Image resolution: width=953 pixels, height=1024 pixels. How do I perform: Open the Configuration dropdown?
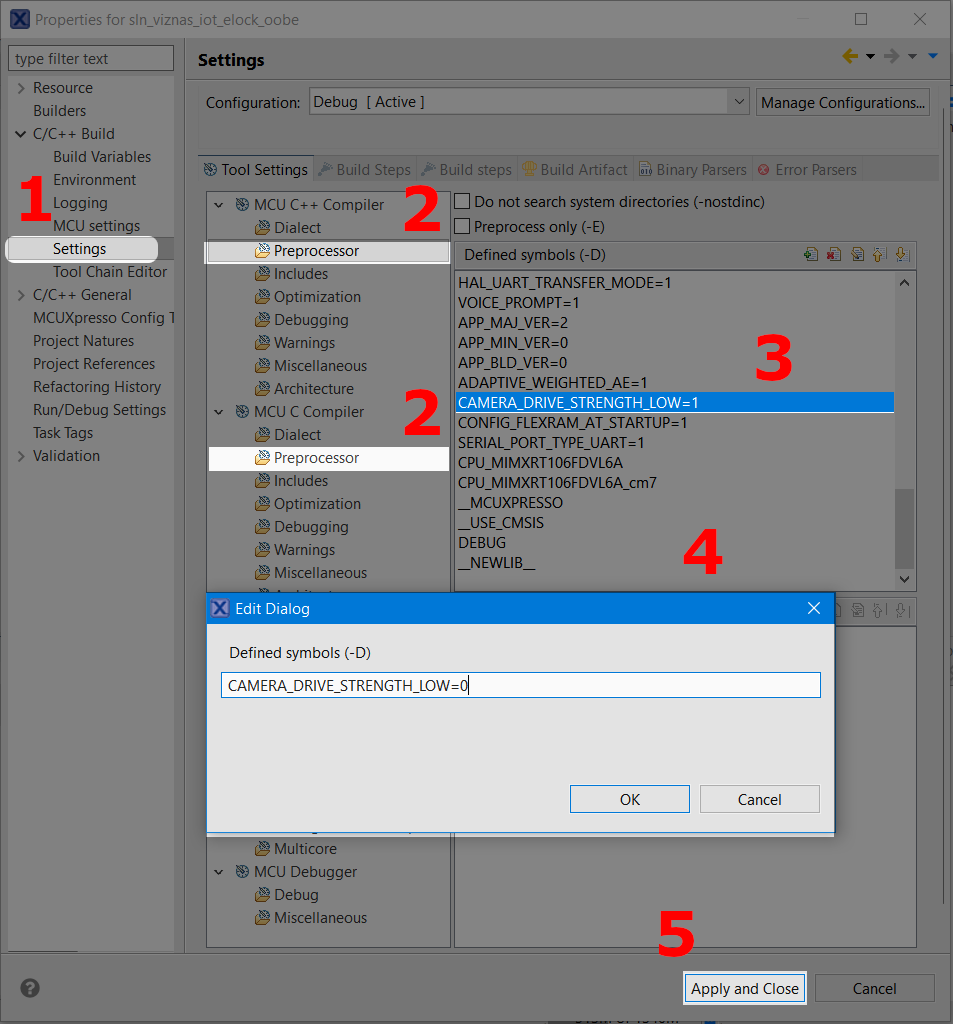tap(738, 102)
